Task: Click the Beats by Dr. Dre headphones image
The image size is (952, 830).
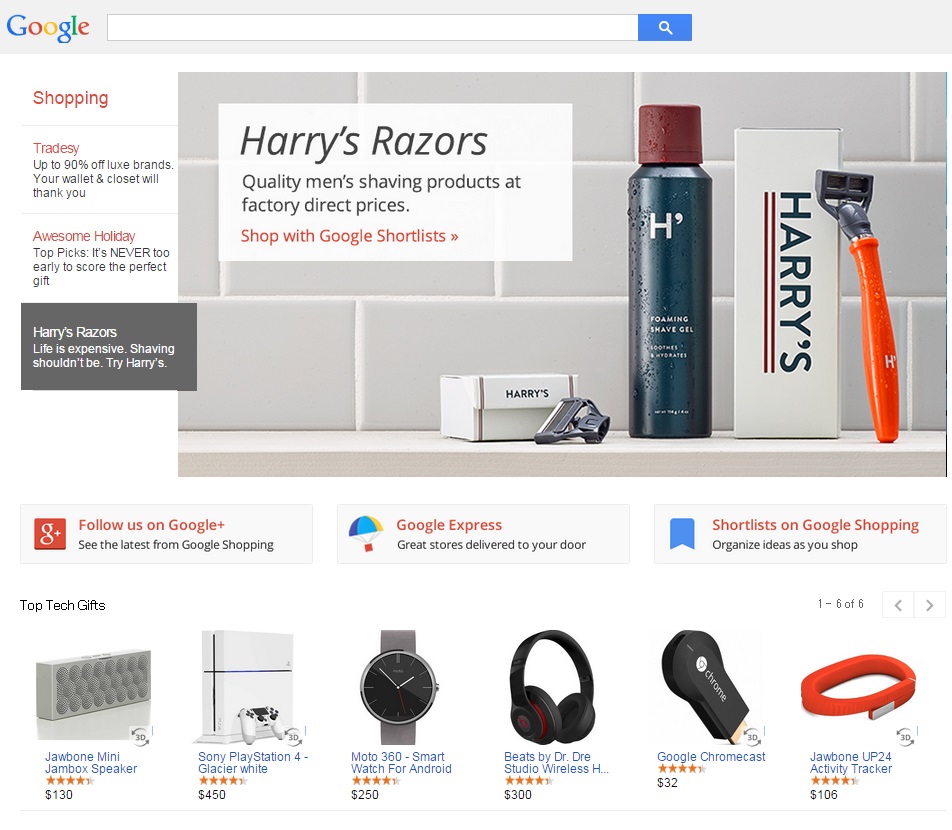Action: click(x=551, y=687)
